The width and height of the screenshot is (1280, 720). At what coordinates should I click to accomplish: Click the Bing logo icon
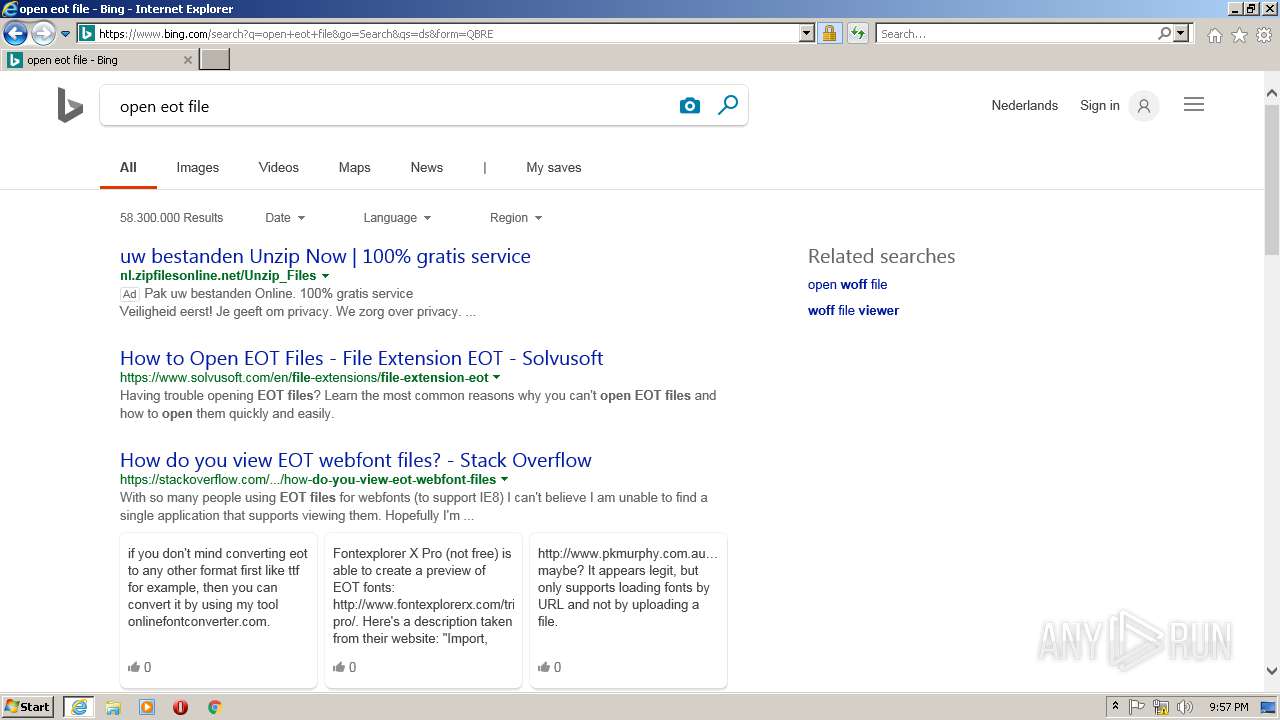[70, 105]
